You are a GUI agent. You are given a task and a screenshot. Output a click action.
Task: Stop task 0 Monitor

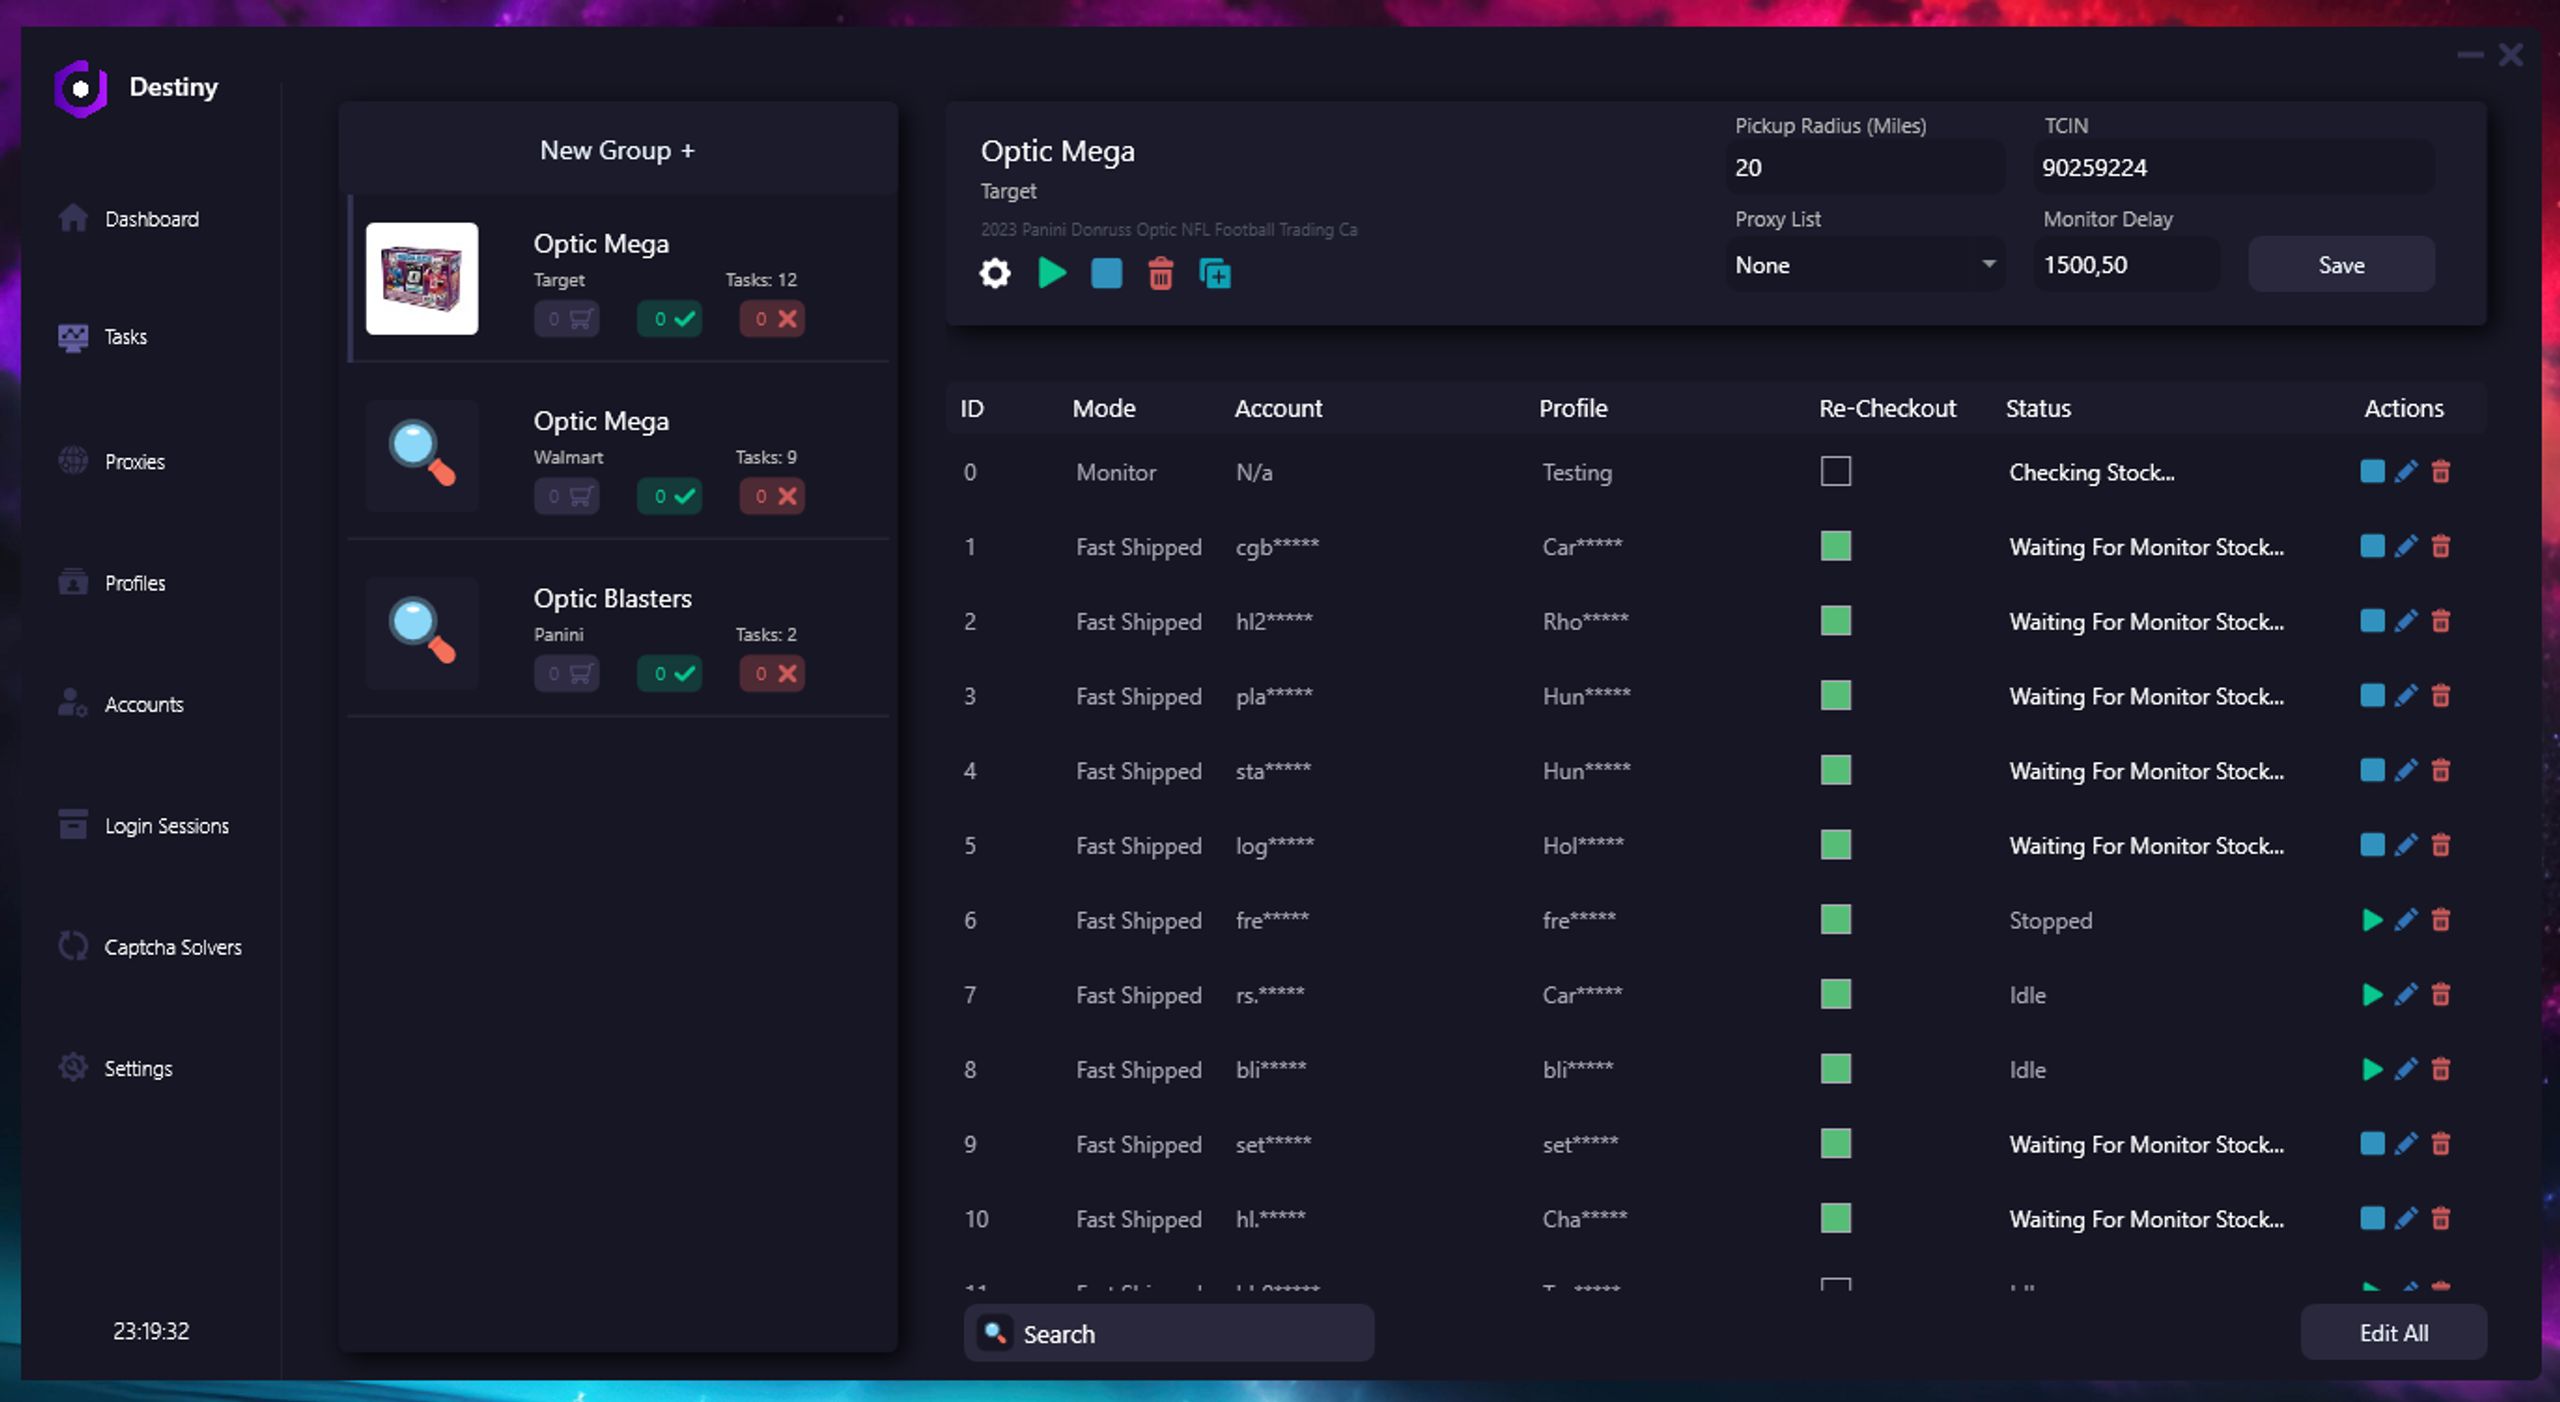[2372, 471]
